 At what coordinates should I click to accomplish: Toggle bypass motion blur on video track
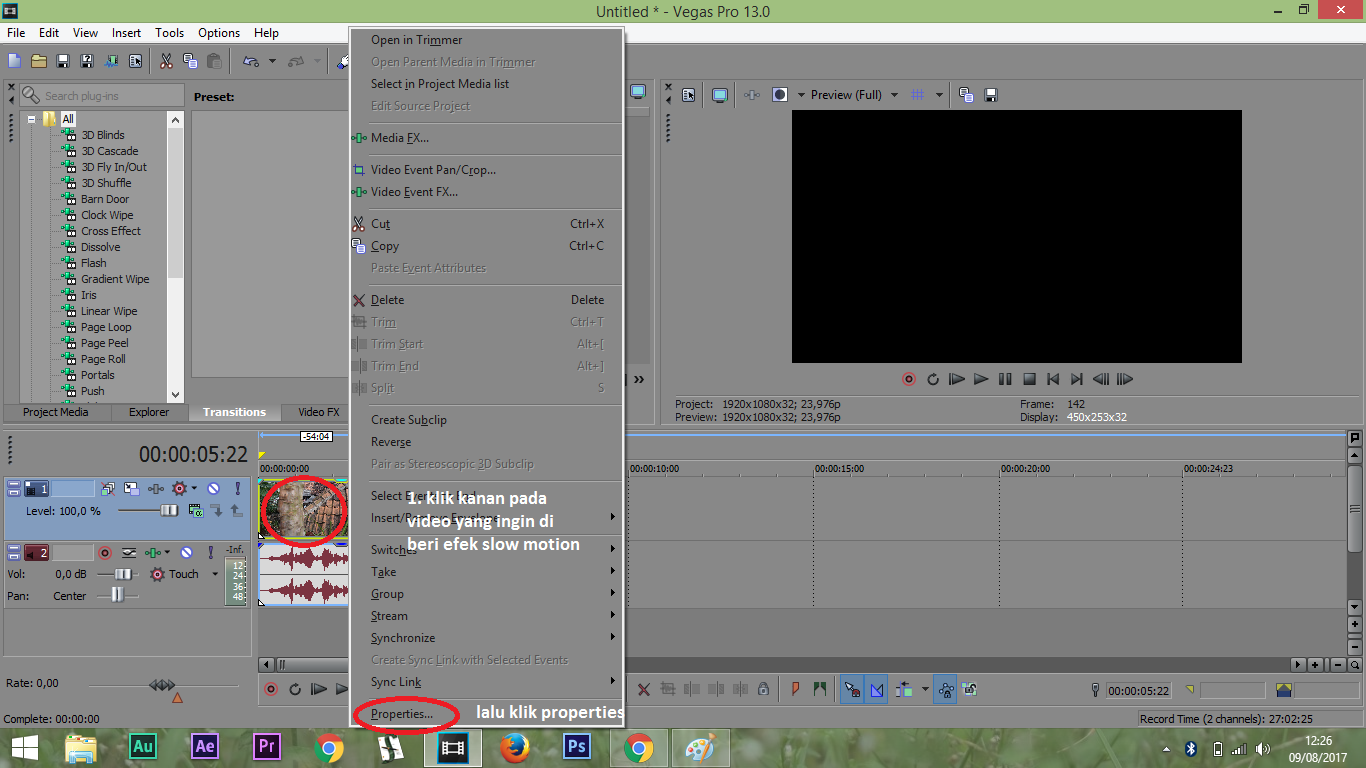tap(108, 489)
